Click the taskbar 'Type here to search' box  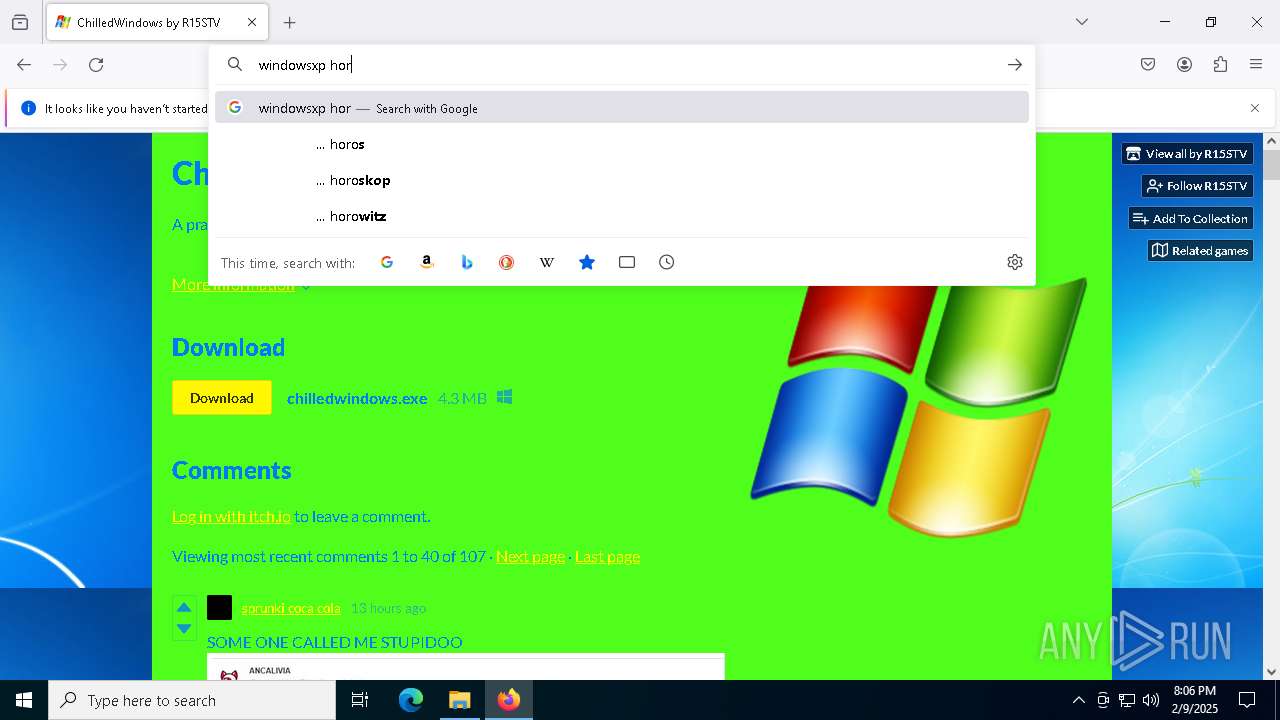(192, 700)
